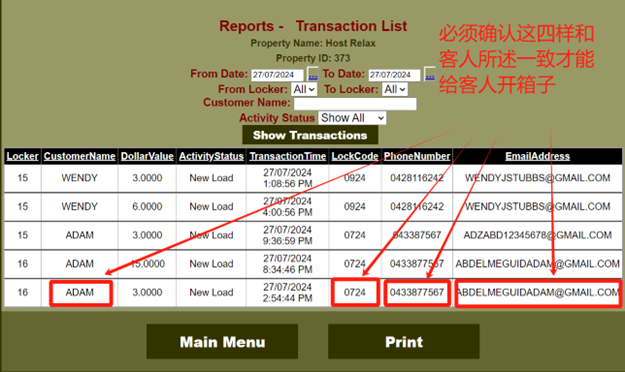Screen dimensions: 625x372
Task: Sort by the CustomerName column header
Action: click(79, 156)
